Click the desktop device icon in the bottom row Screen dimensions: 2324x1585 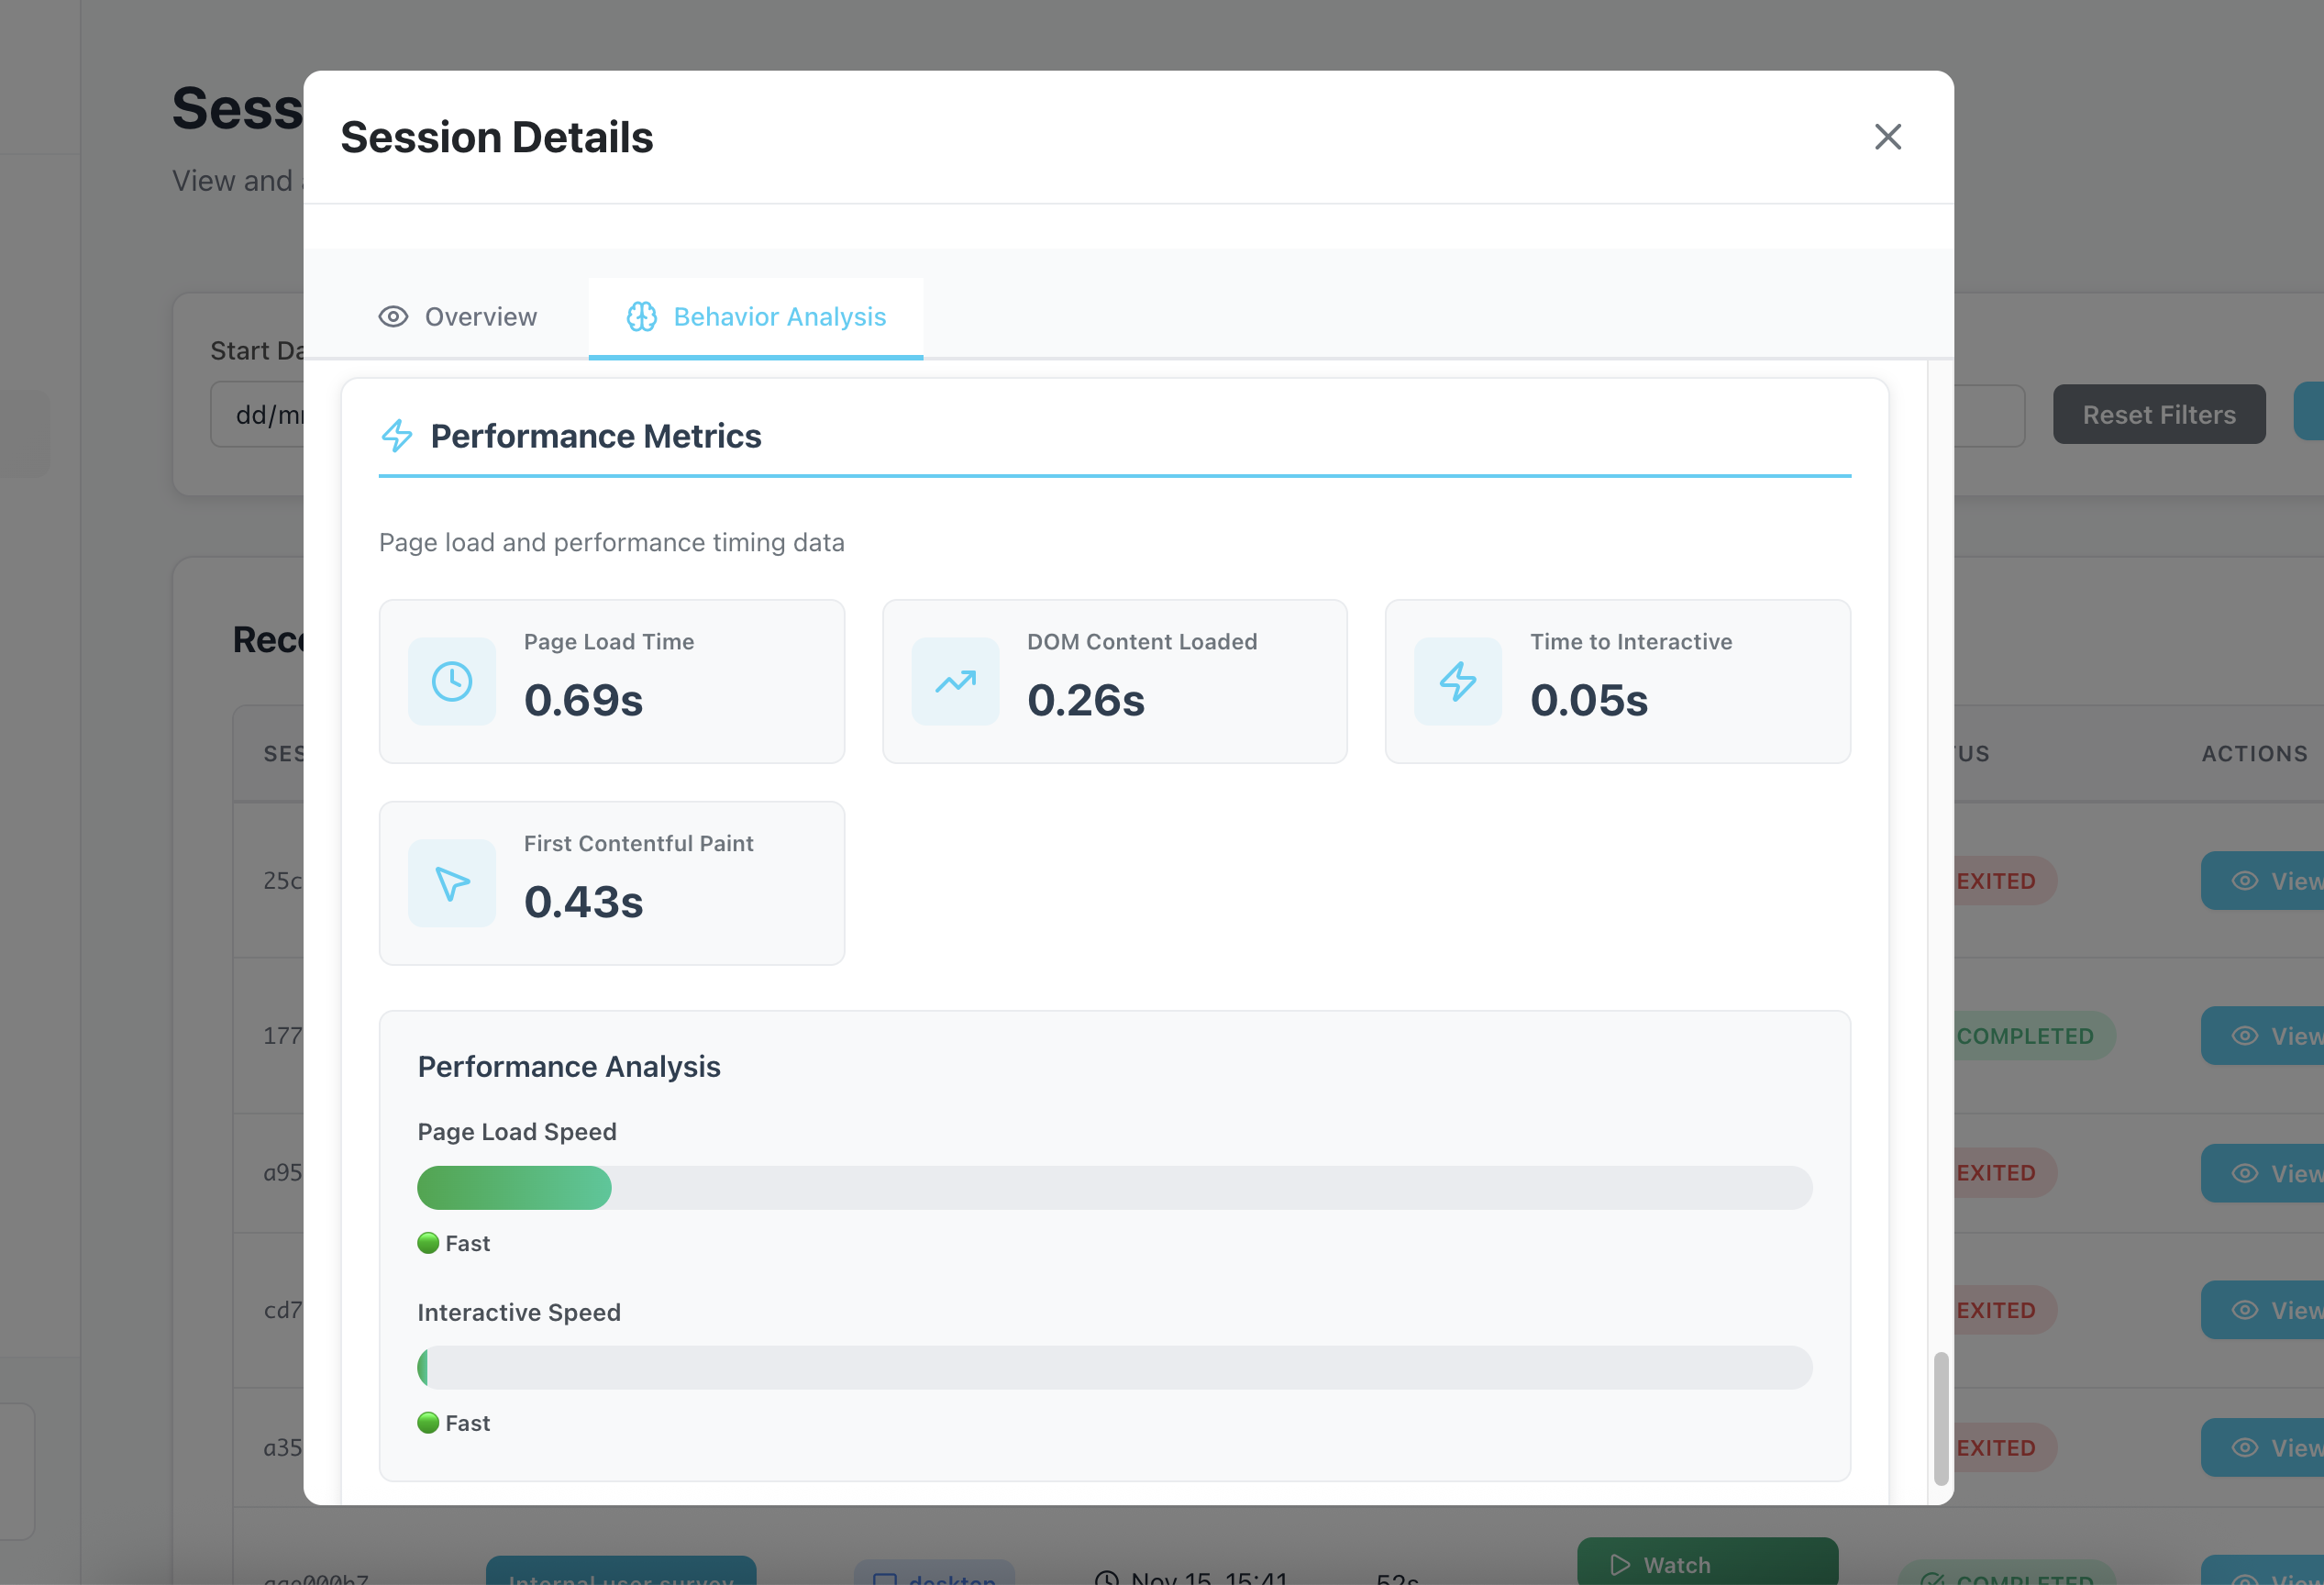click(x=886, y=1577)
